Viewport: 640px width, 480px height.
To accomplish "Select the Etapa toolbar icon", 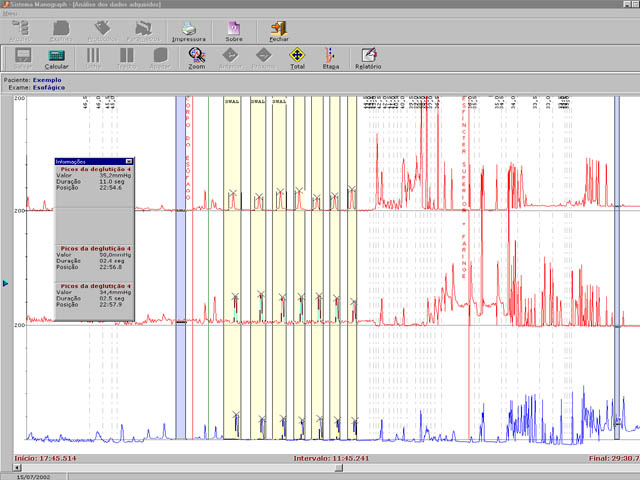I will 330,56.
